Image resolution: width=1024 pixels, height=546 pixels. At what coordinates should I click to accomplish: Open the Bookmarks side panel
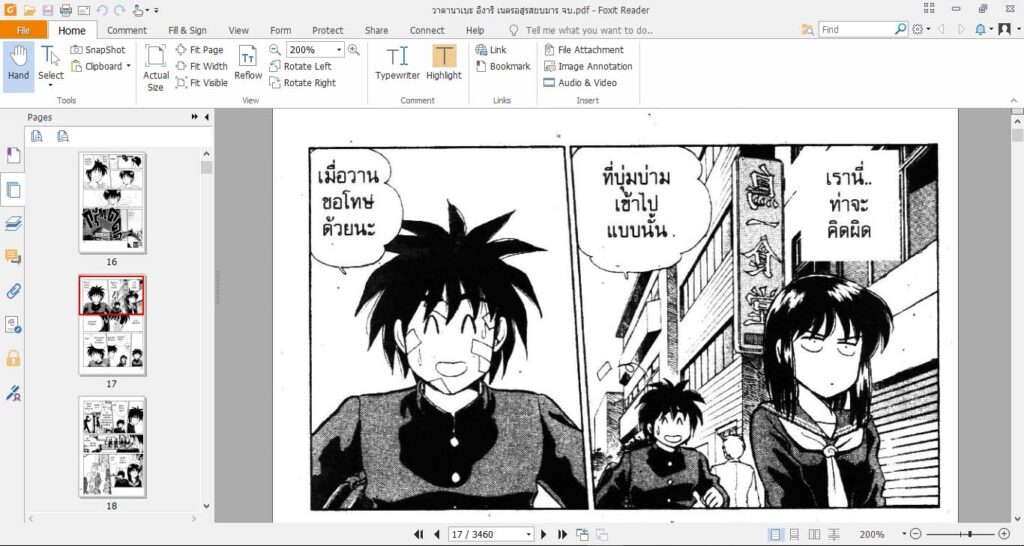pyautogui.click(x=13, y=155)
